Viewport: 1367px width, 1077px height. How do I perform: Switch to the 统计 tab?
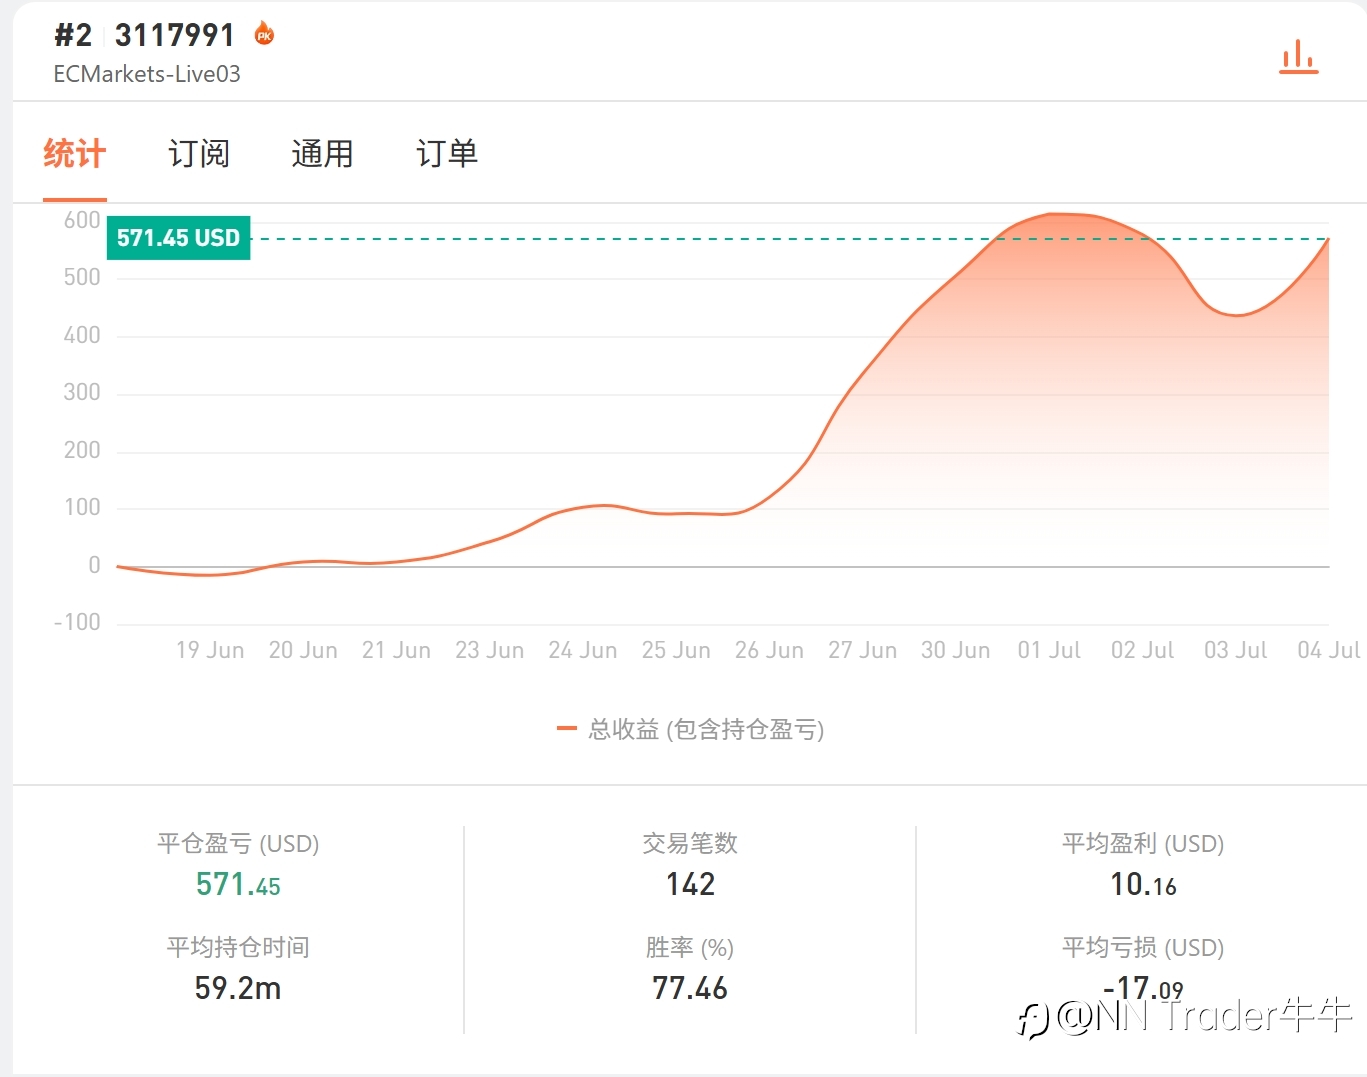point(75,154)
